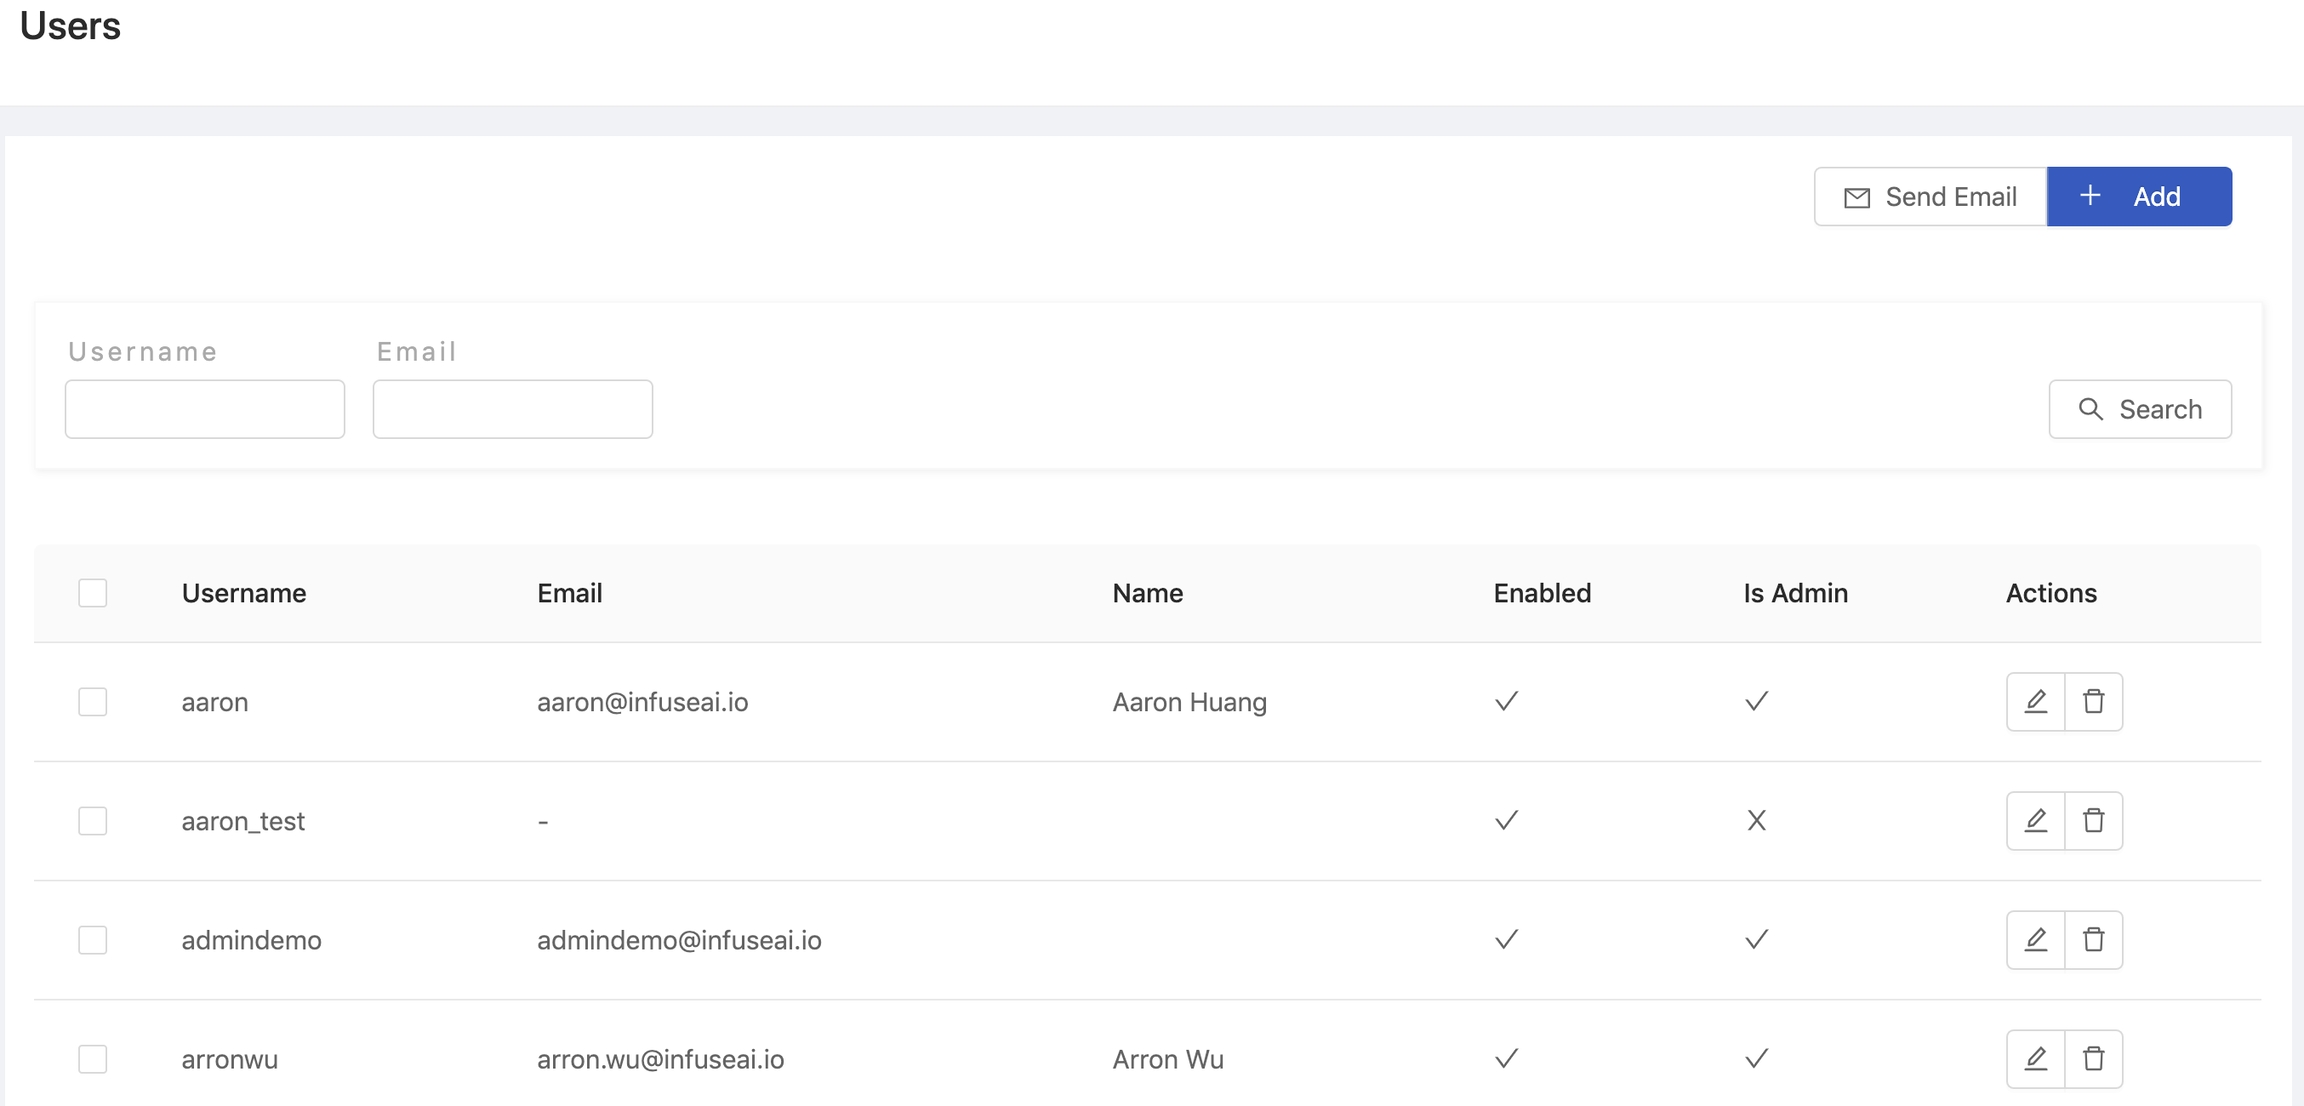This screenshot has width=2304, height=1106.
Task: Delete the arronwu user
Action: (2093, 1059)
